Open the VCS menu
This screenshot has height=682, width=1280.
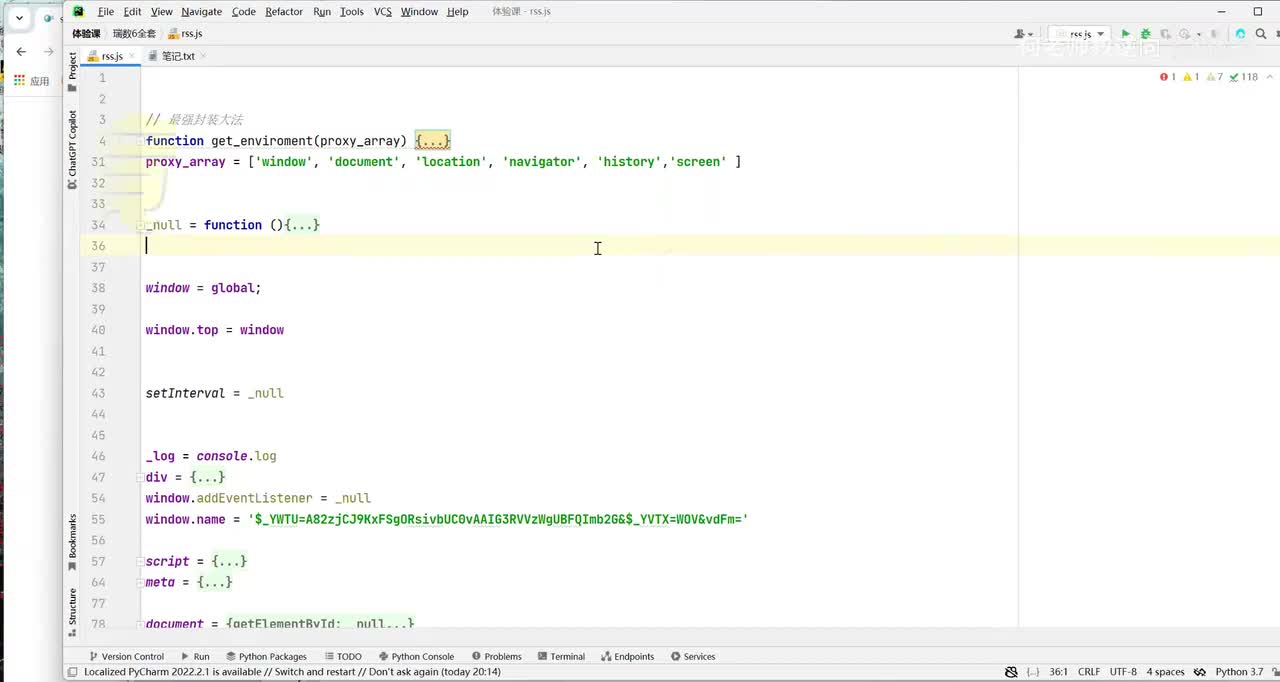[x=383, y=12]
